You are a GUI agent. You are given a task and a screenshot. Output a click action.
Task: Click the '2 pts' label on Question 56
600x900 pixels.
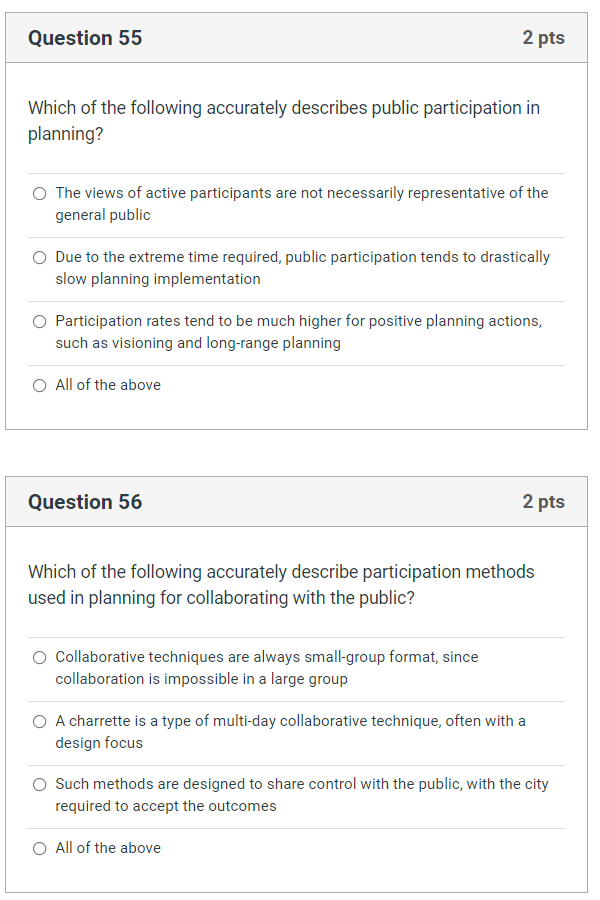(x=543, y=501)
